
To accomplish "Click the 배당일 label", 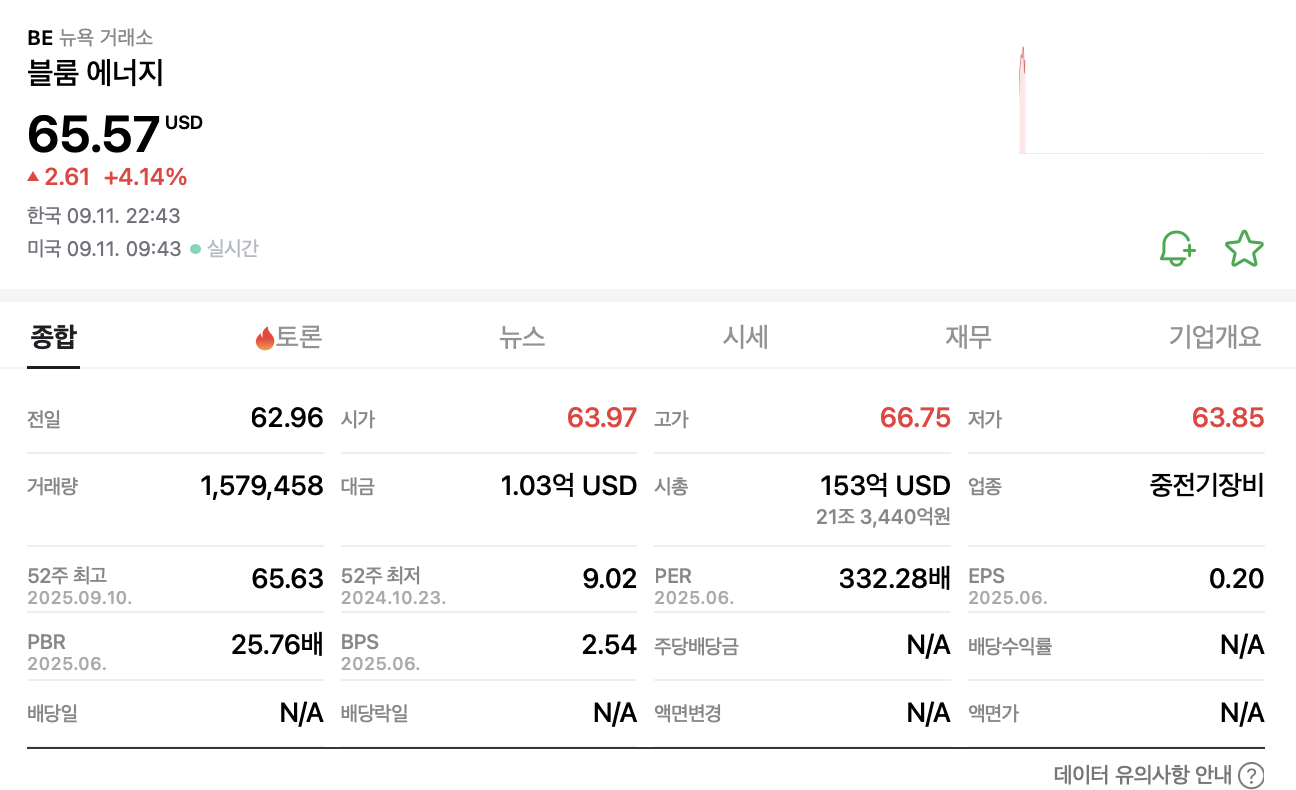I will [x=52, y=714].
